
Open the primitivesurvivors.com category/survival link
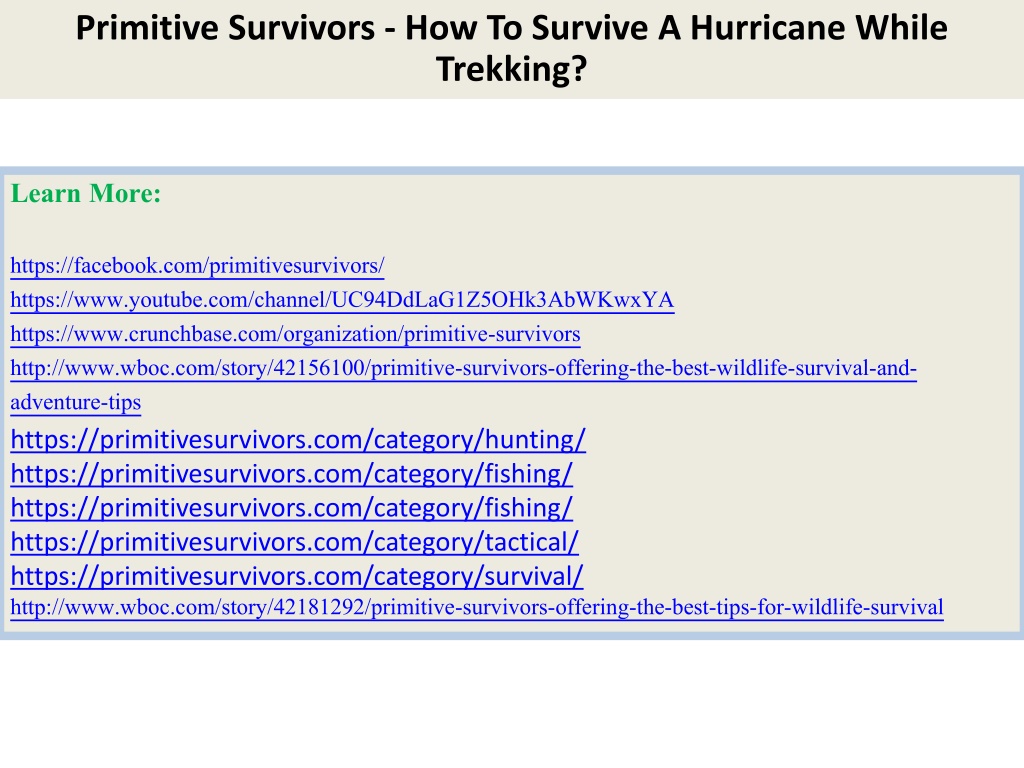296,576
